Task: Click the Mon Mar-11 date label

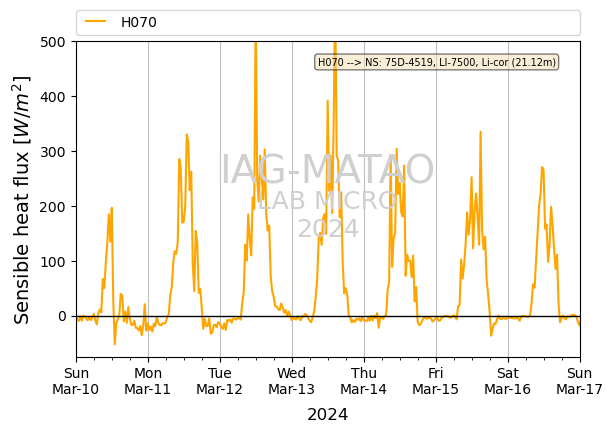Action: click(x=148, y=381)
